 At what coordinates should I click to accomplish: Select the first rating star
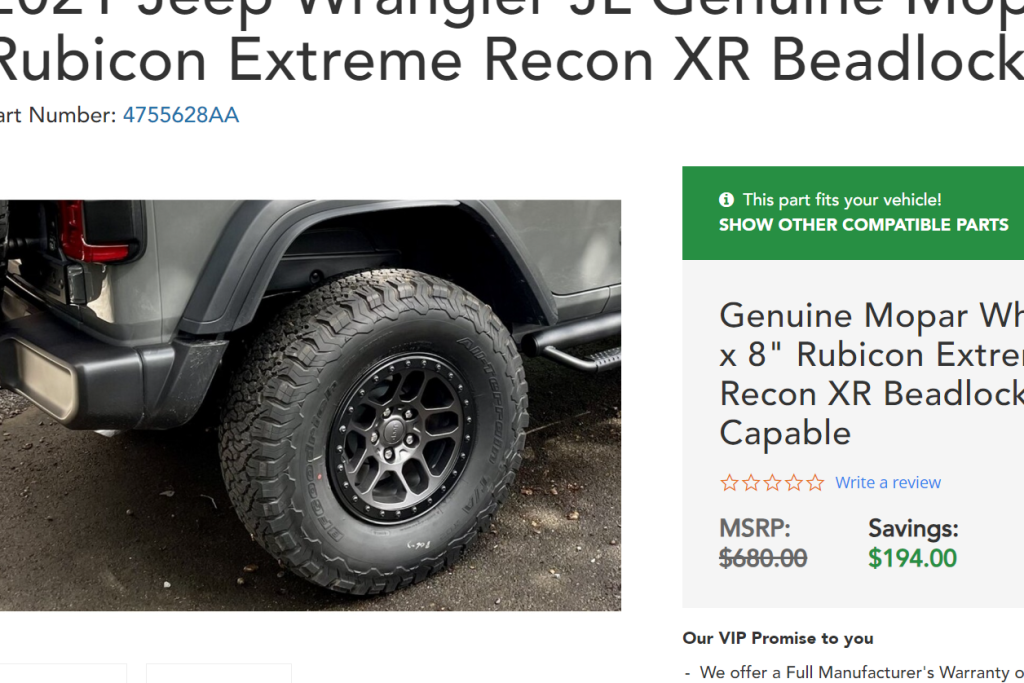coord(729,483)
